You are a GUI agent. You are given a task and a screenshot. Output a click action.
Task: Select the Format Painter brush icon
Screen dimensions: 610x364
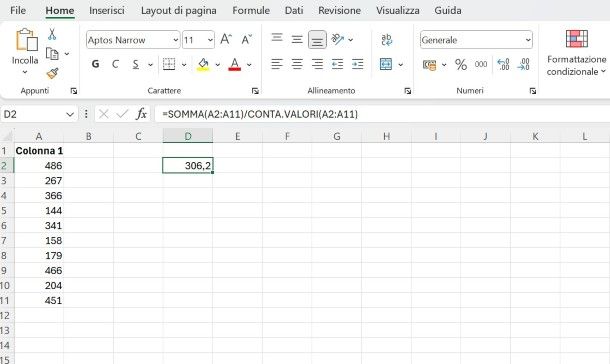pos(52,73)
